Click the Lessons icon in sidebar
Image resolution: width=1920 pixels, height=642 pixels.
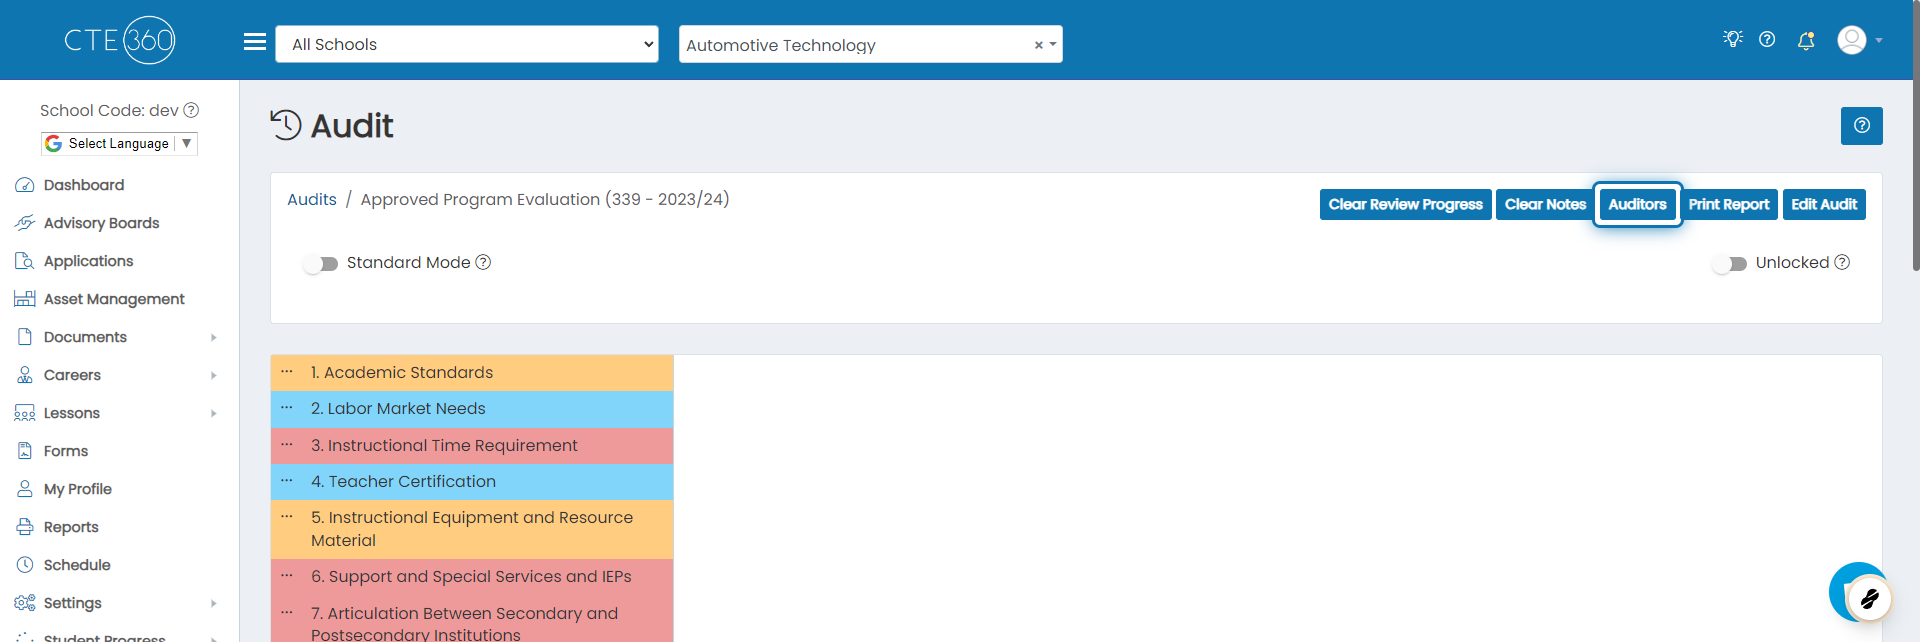pyautogui.click(x=25, y=413)
